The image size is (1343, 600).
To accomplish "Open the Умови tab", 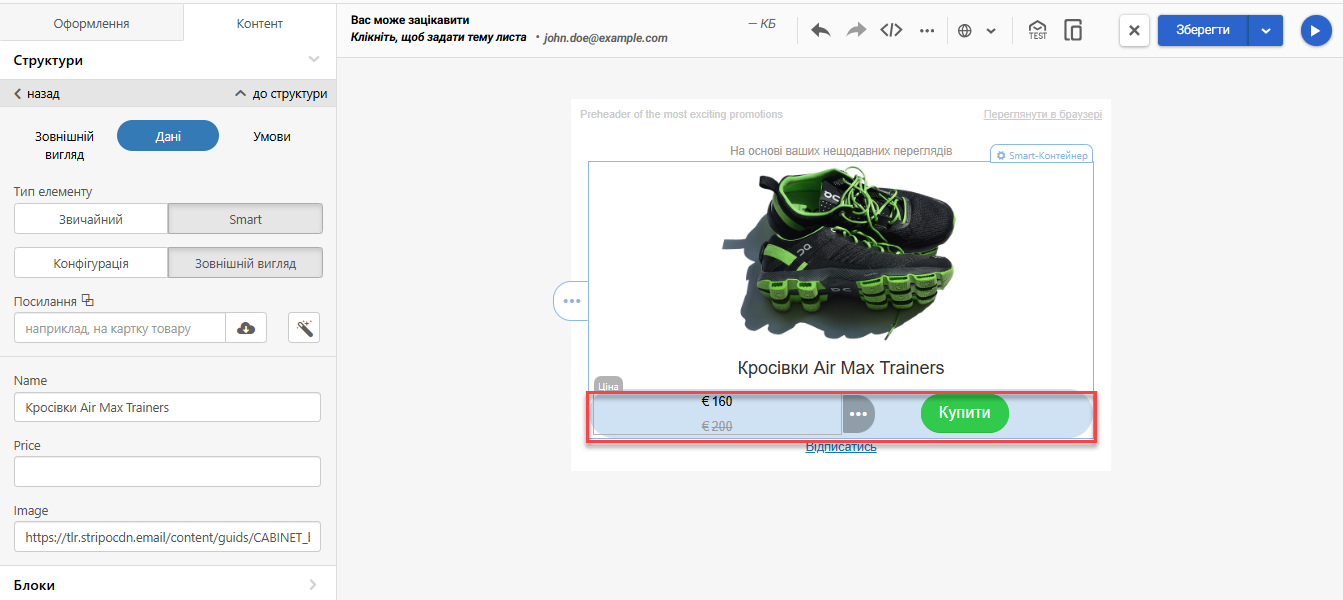I will (272, 136).
